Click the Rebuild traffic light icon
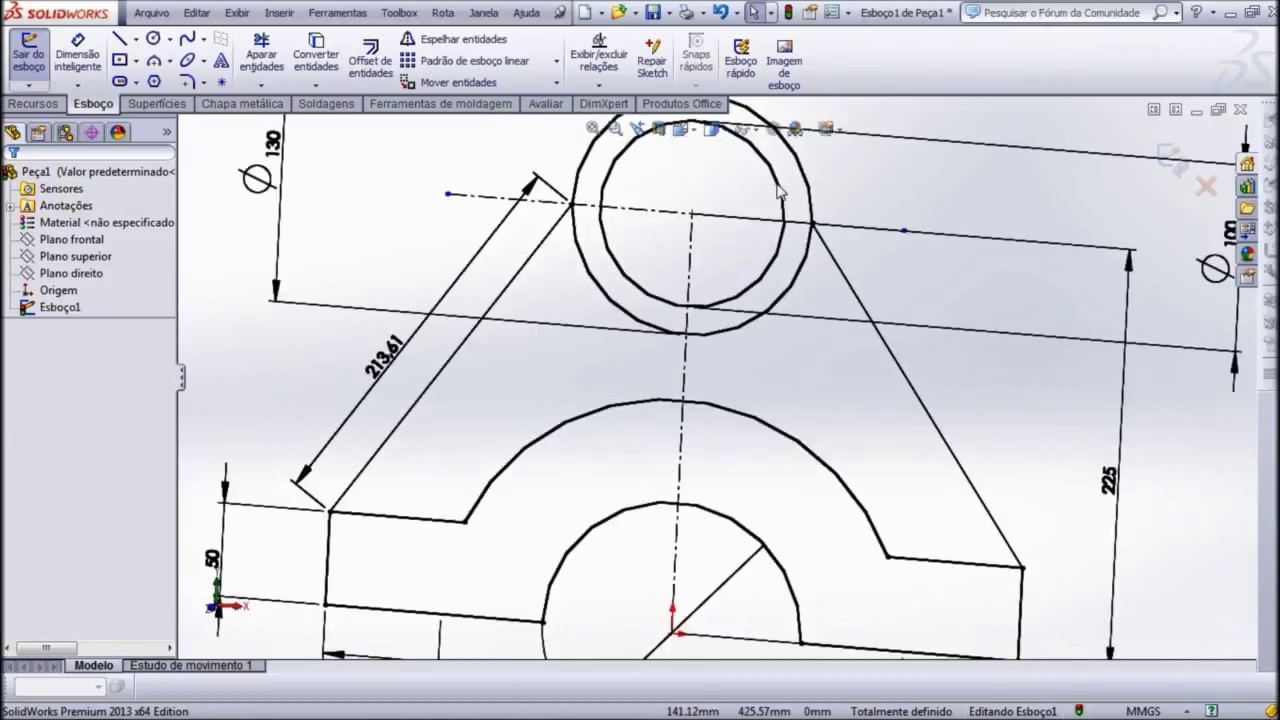 pos(788,13)
